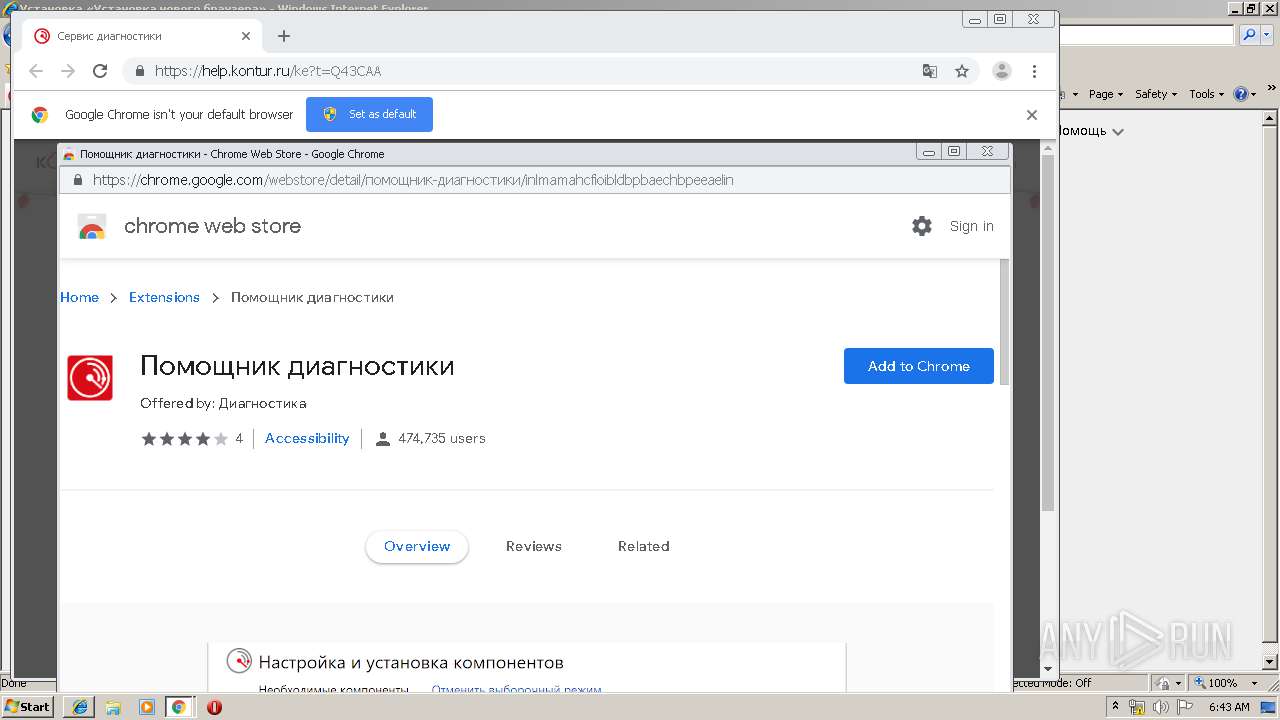Open Internet Explorer from the taskbar
This screenshot has width=1280, height=720.
click(x=79, y=707)
